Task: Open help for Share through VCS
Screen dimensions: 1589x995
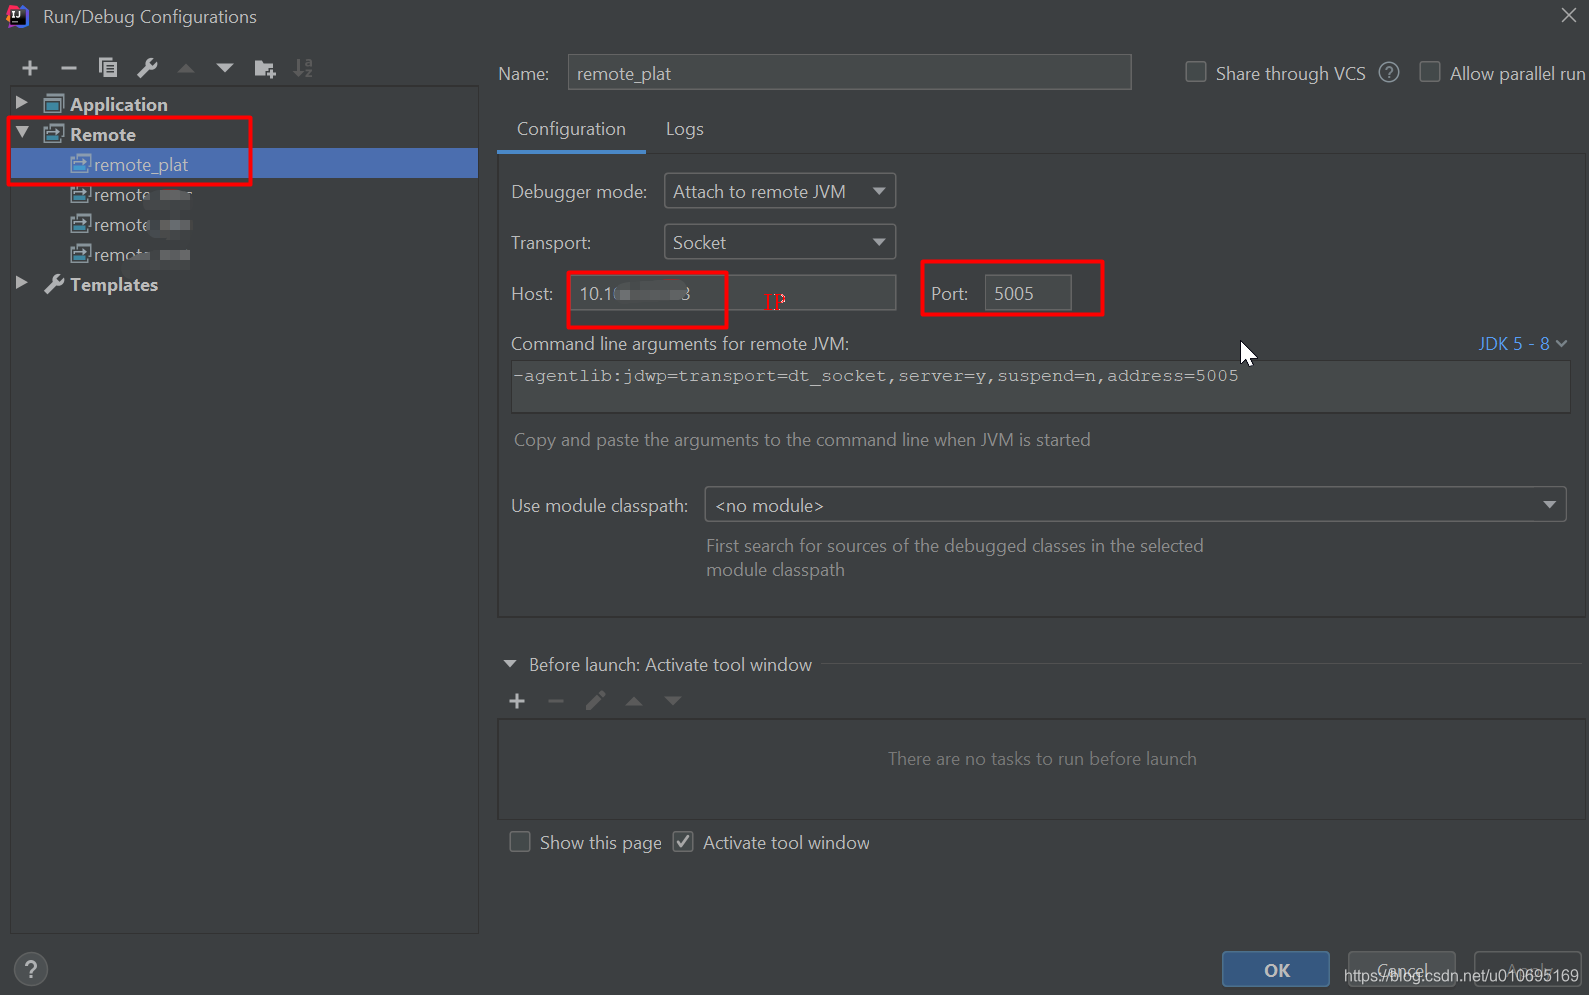Action: pyautogui.click(x=1389, y=72)
